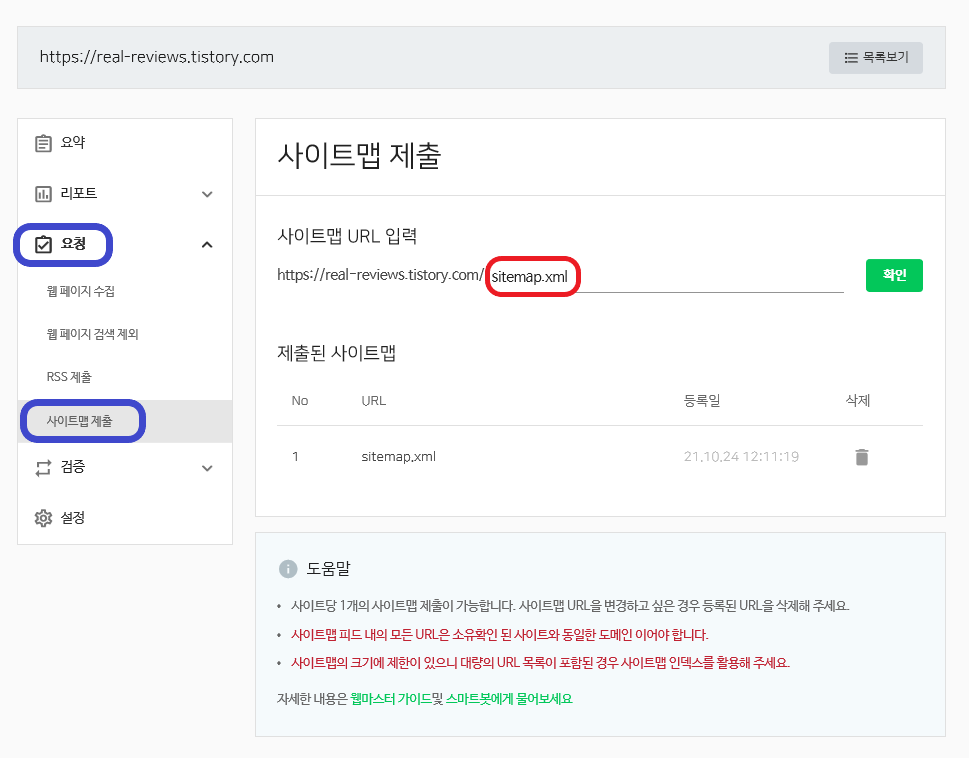Click sitemap.xml in the submitted table
969x758 pixels.
coord(399,457)
